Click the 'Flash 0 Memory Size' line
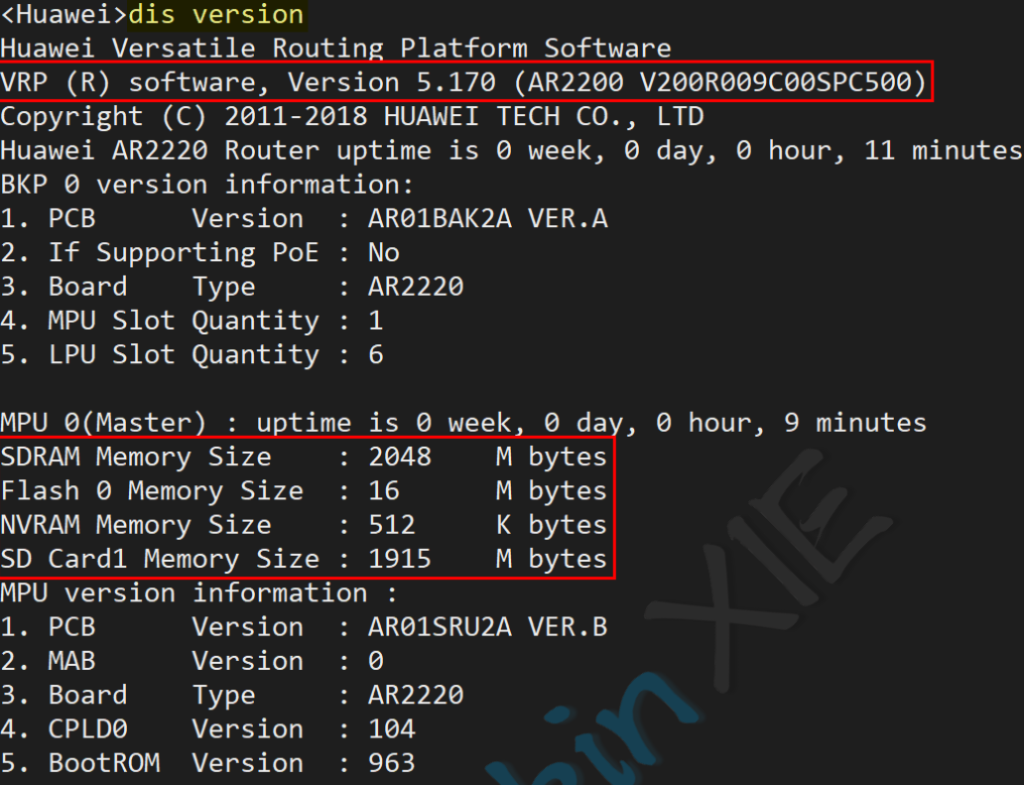 [x=304, y=491]
